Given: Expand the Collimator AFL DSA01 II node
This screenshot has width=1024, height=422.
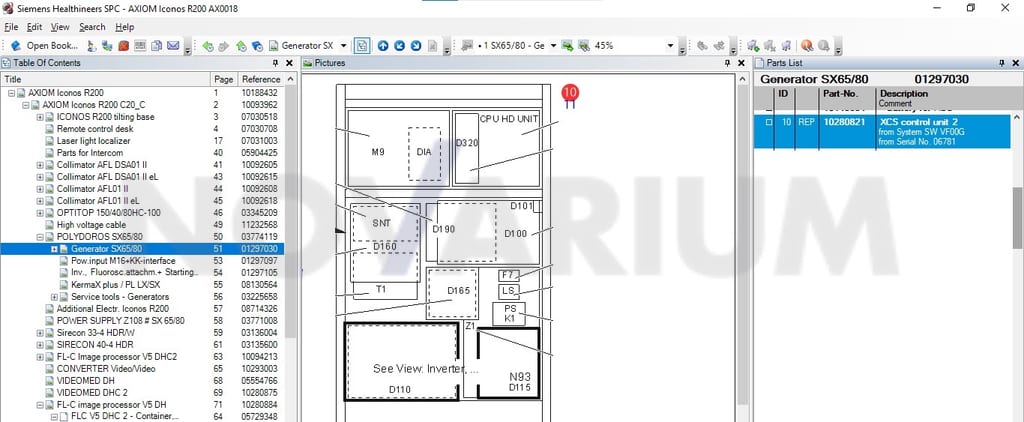Looking at the screenshot, I should 40,165.
